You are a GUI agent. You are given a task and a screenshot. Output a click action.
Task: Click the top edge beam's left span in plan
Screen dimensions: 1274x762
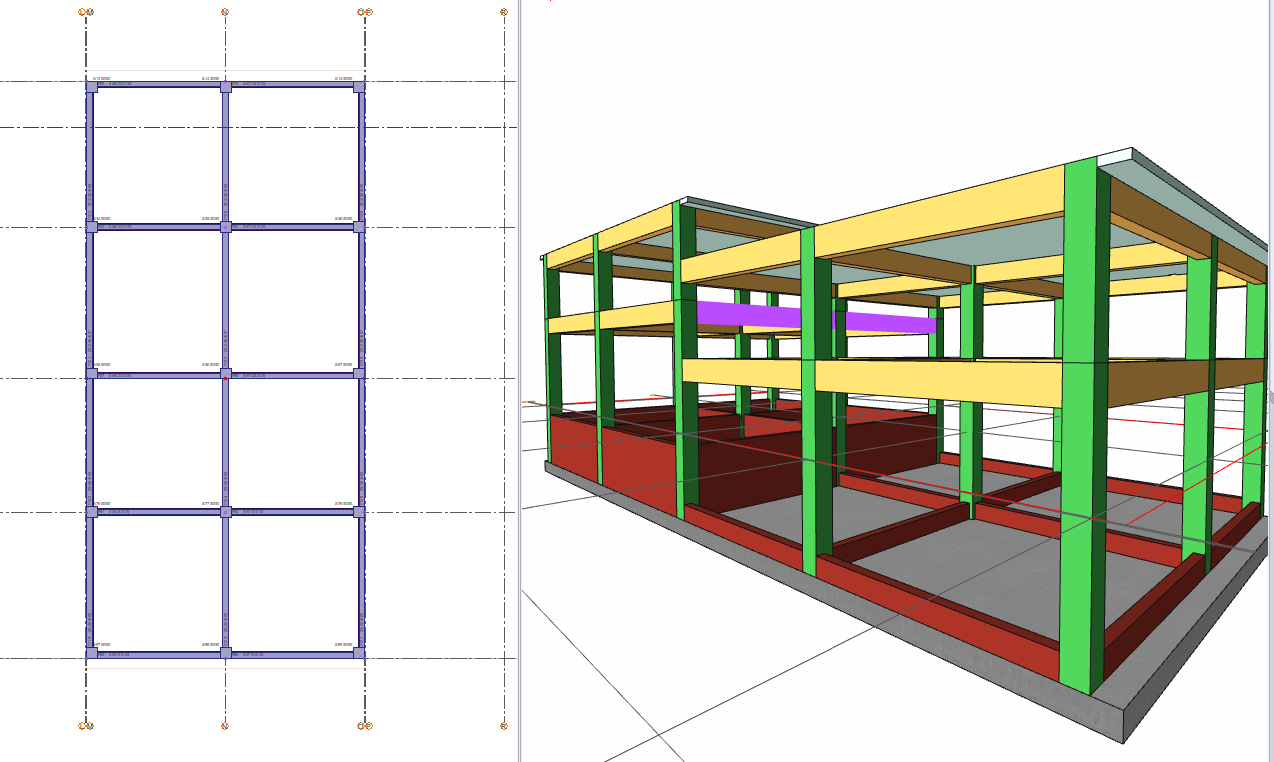(158, 86)
